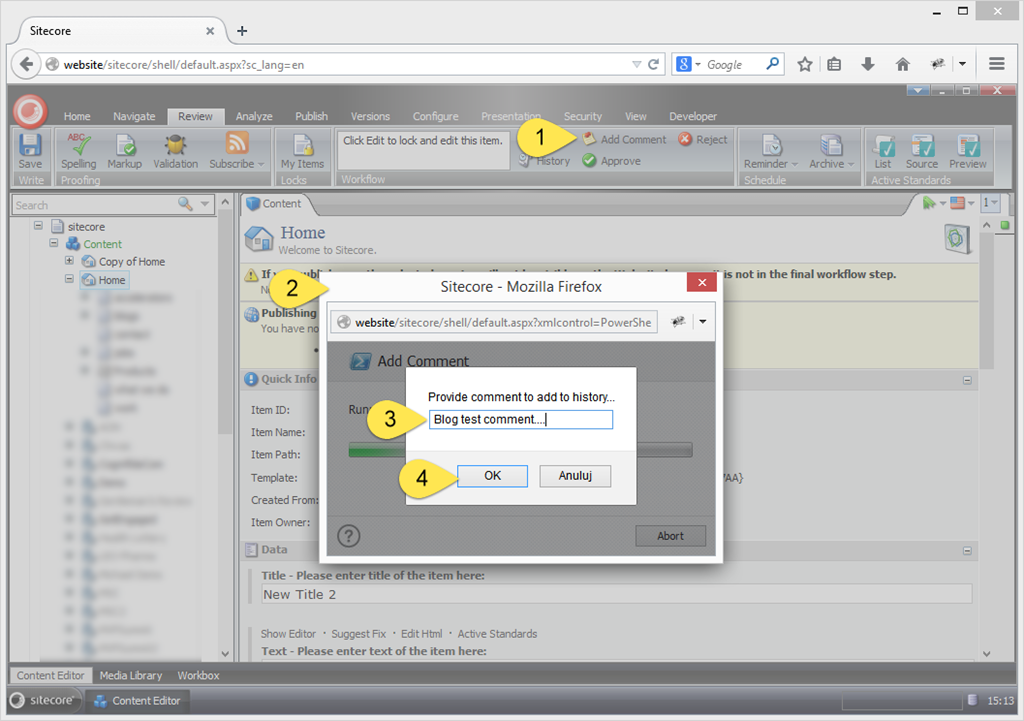1024x721 pixels.
Task: Click the Sitecore start button
Action: pyautogui.click(x=41, y=701)
